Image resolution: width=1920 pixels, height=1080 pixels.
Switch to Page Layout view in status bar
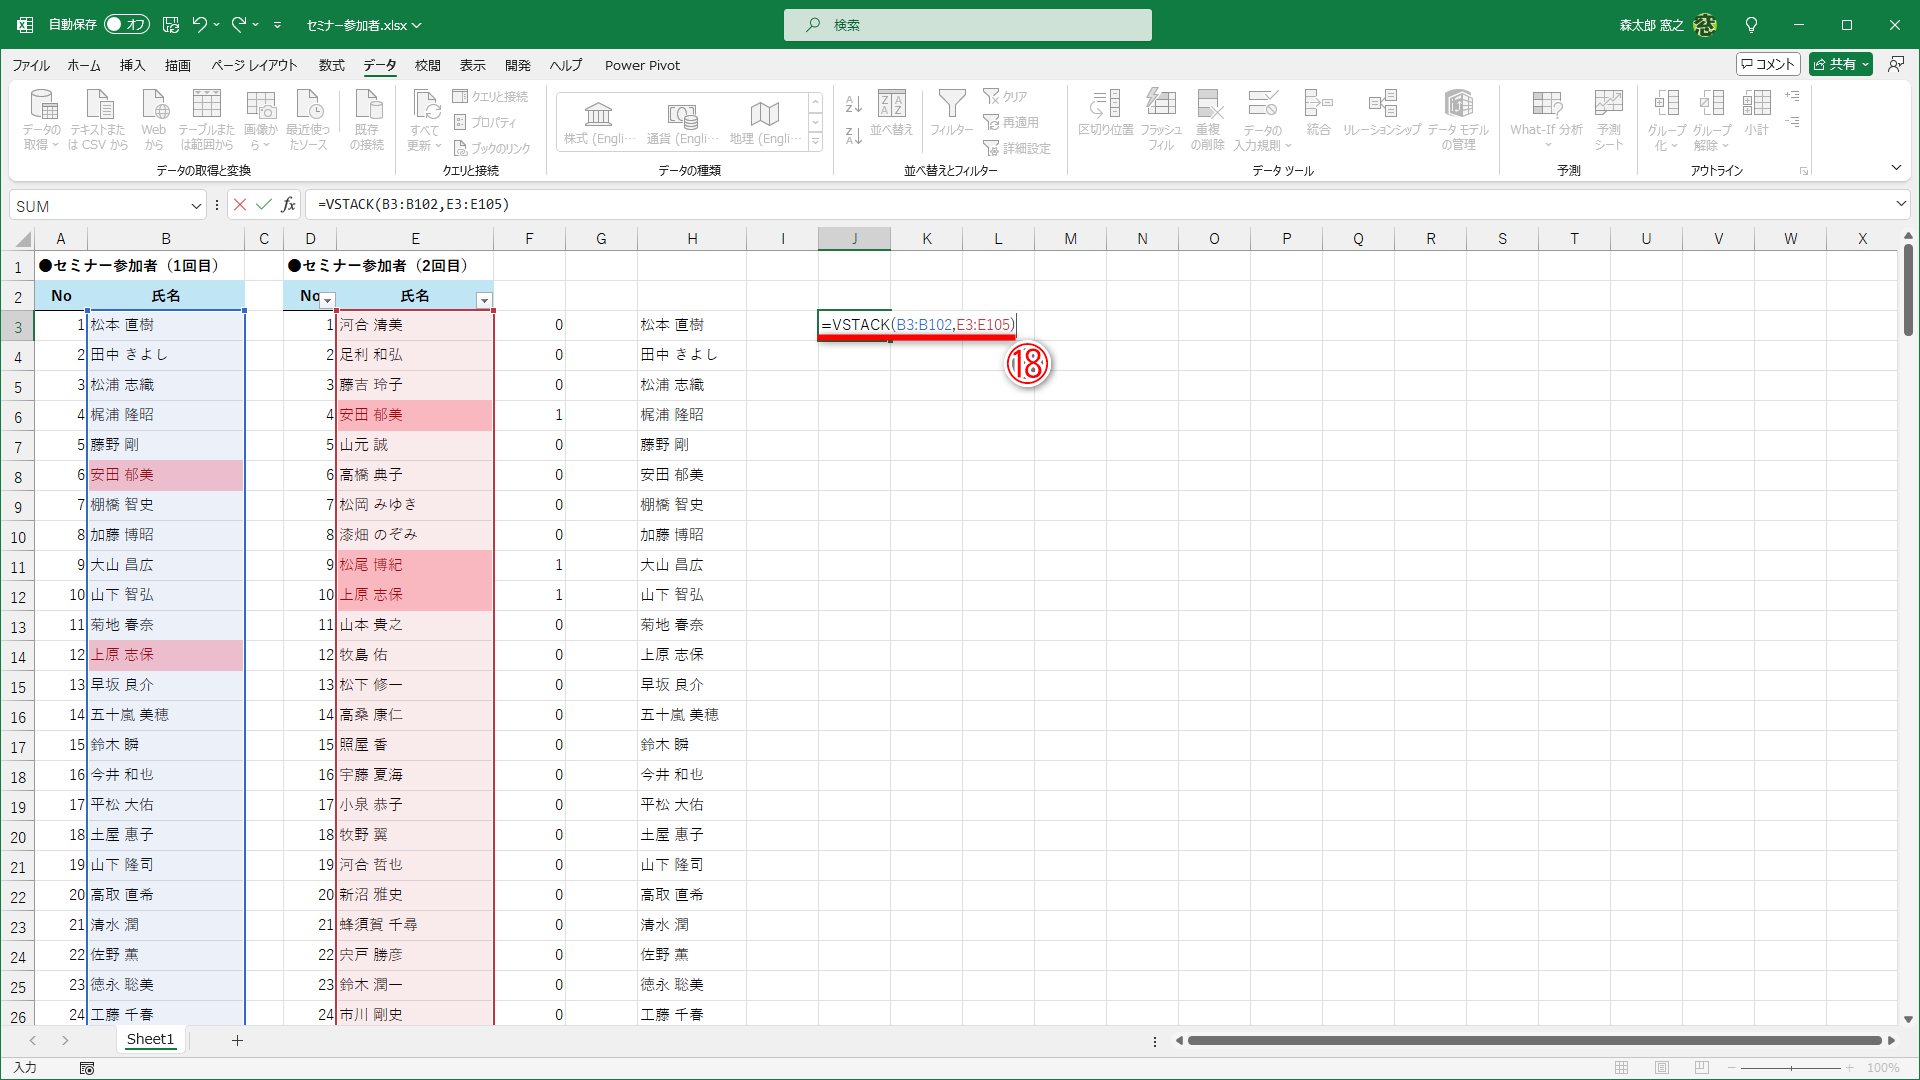(1662, 1068)
